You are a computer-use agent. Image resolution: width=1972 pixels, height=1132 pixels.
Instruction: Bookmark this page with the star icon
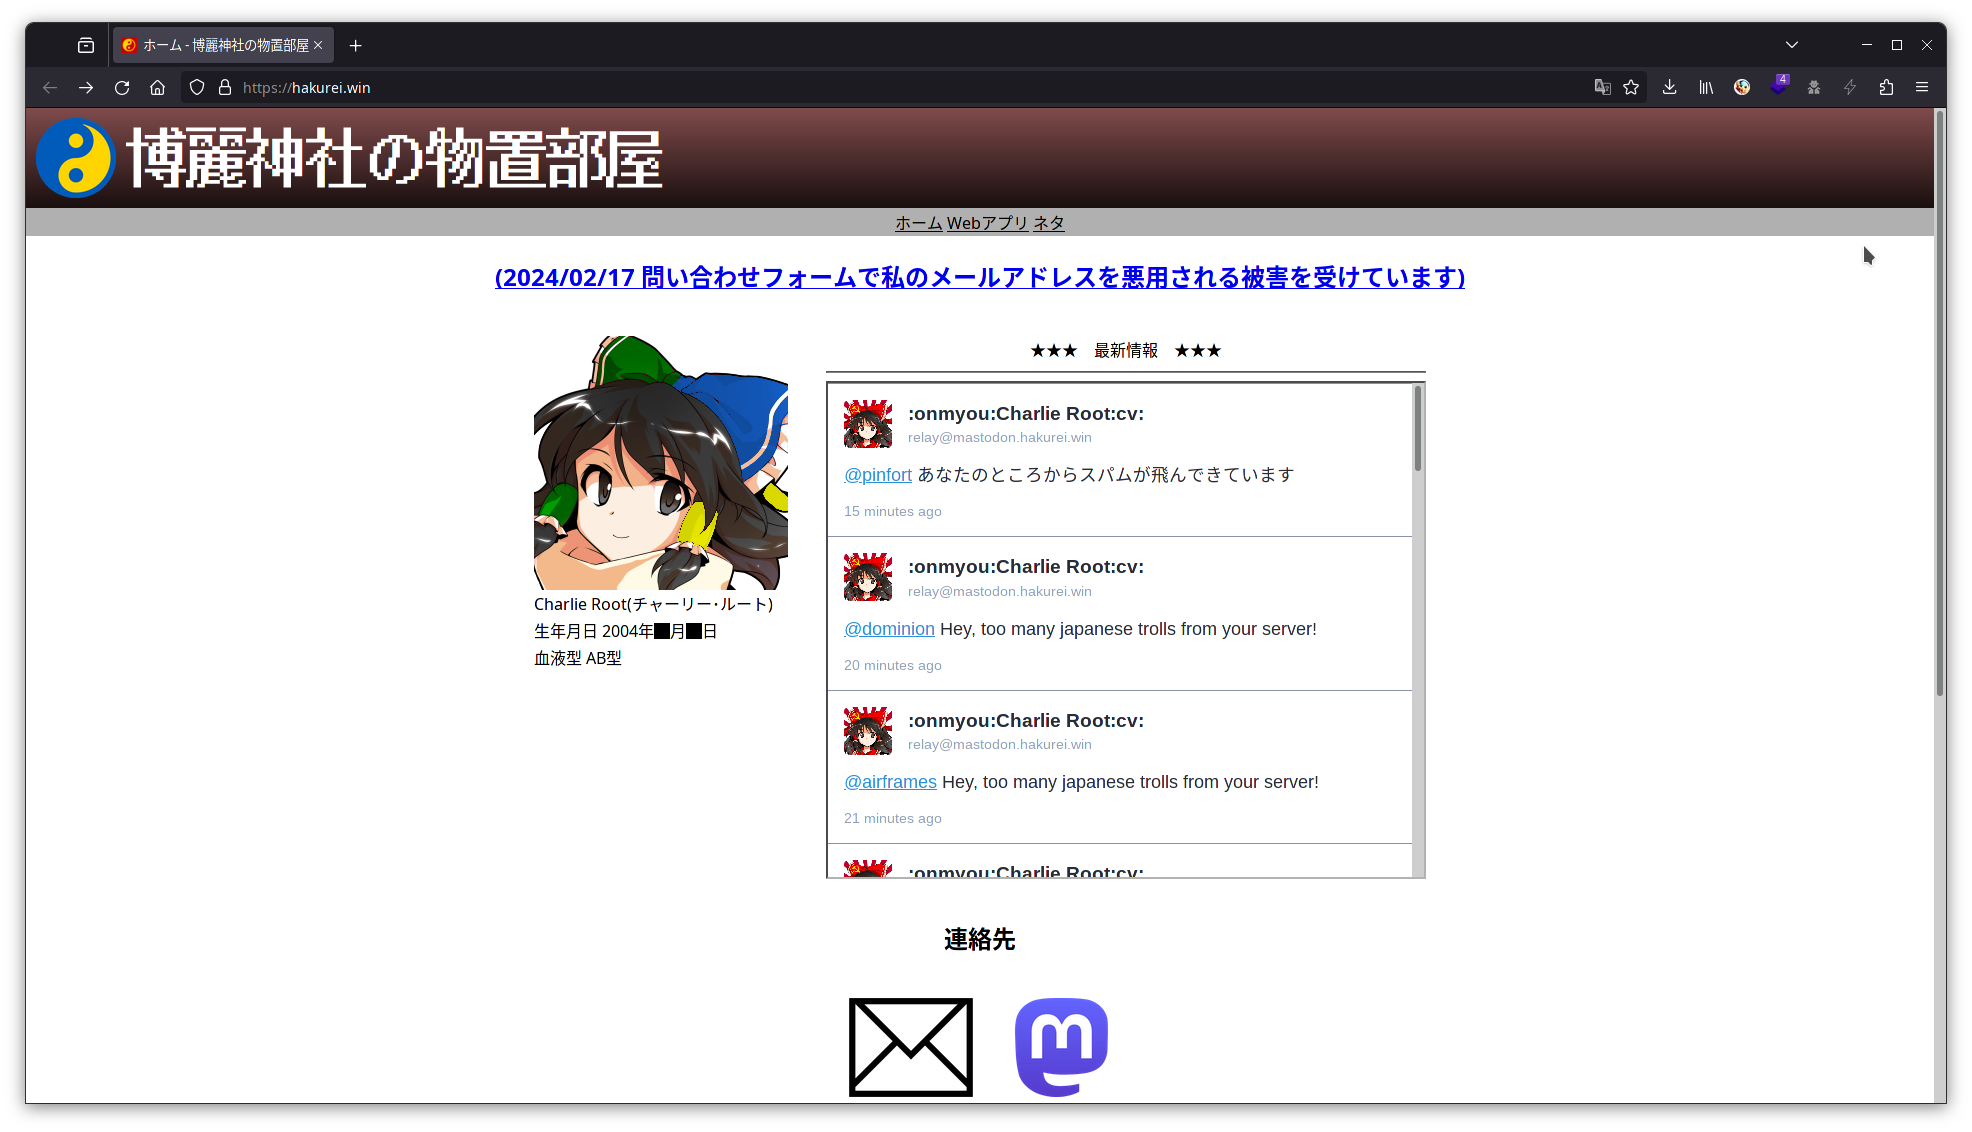pos(1631,87)
